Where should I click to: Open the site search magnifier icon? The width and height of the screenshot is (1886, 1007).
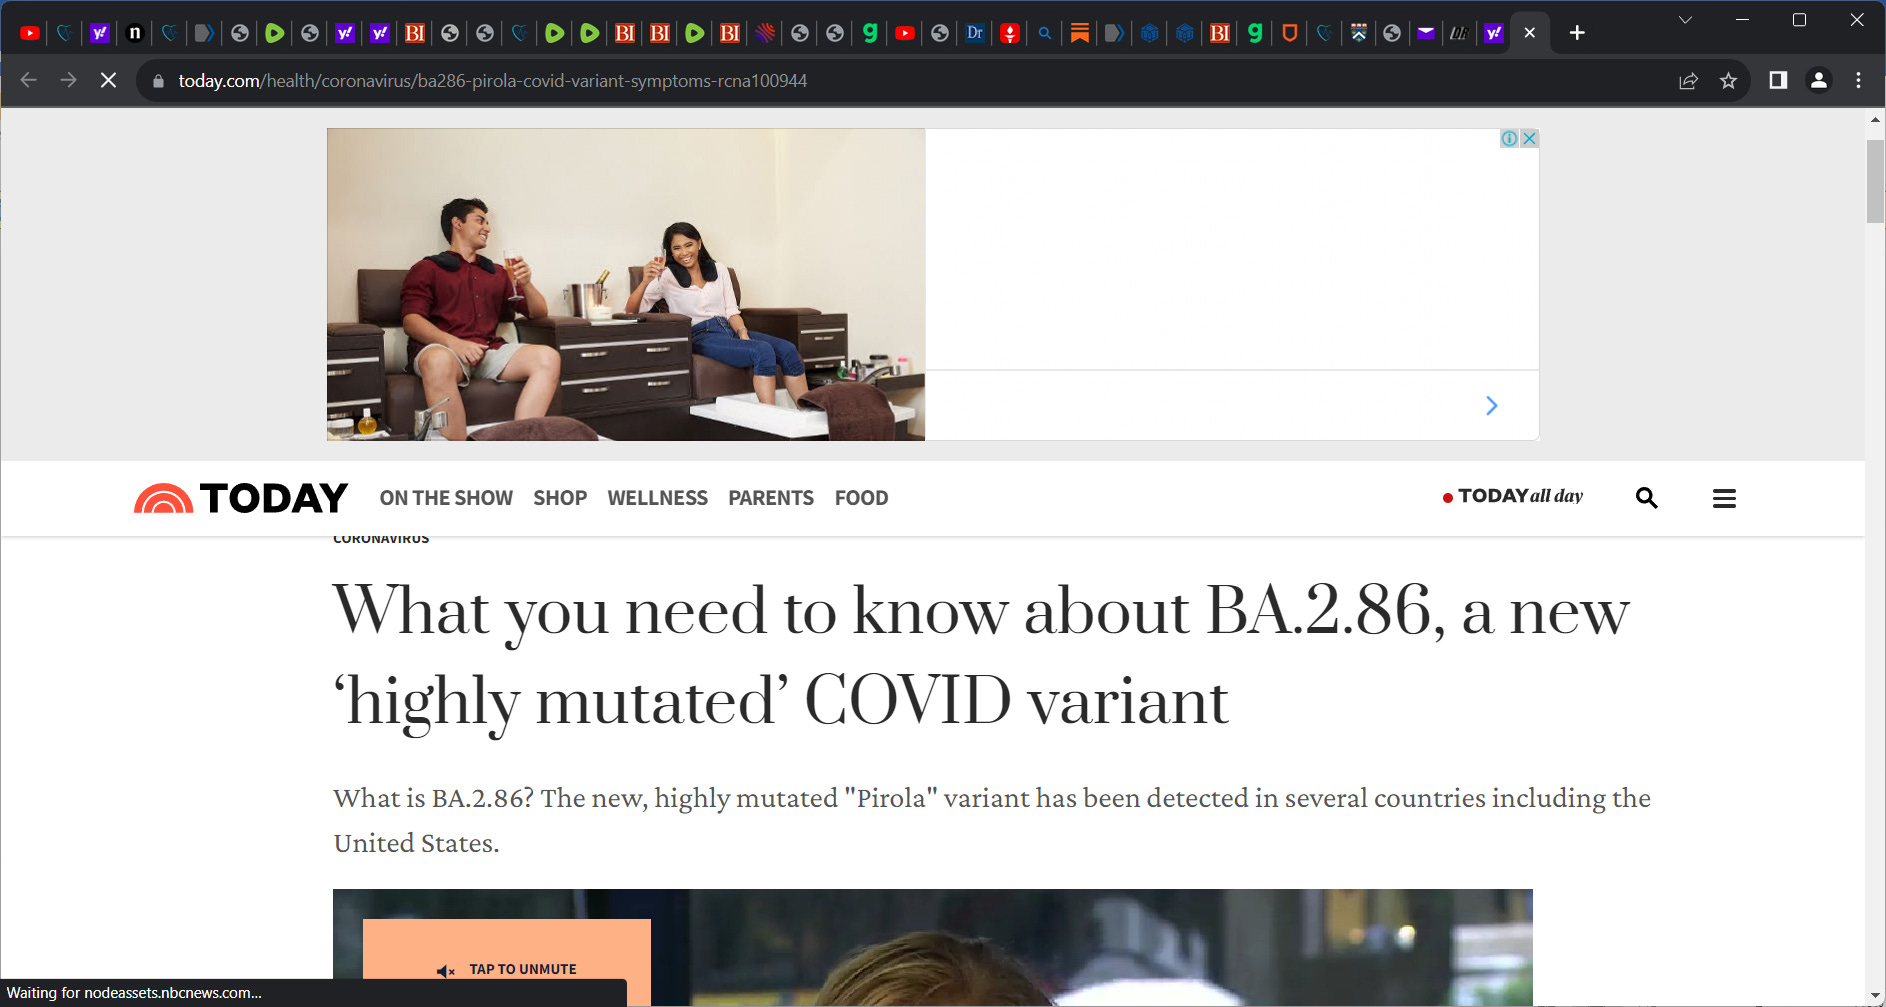[1646, 498]
